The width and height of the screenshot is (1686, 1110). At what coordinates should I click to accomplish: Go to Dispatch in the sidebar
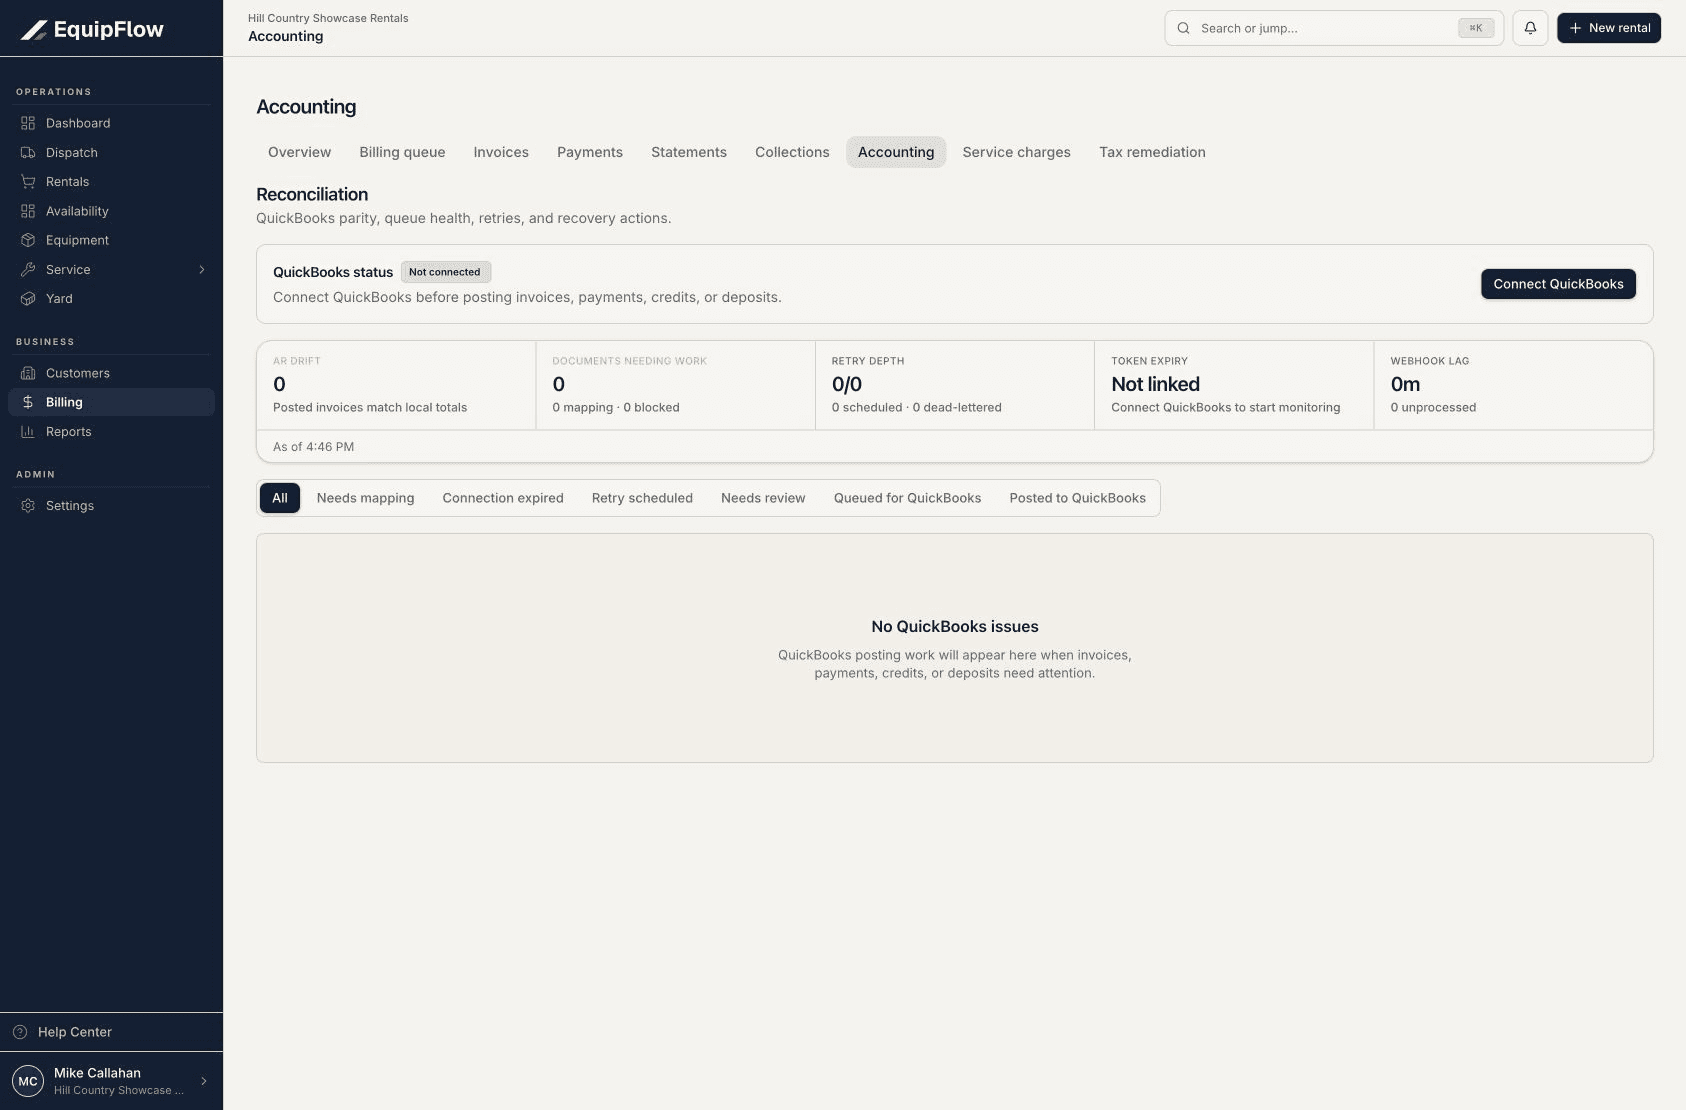(x=111, y=153)
